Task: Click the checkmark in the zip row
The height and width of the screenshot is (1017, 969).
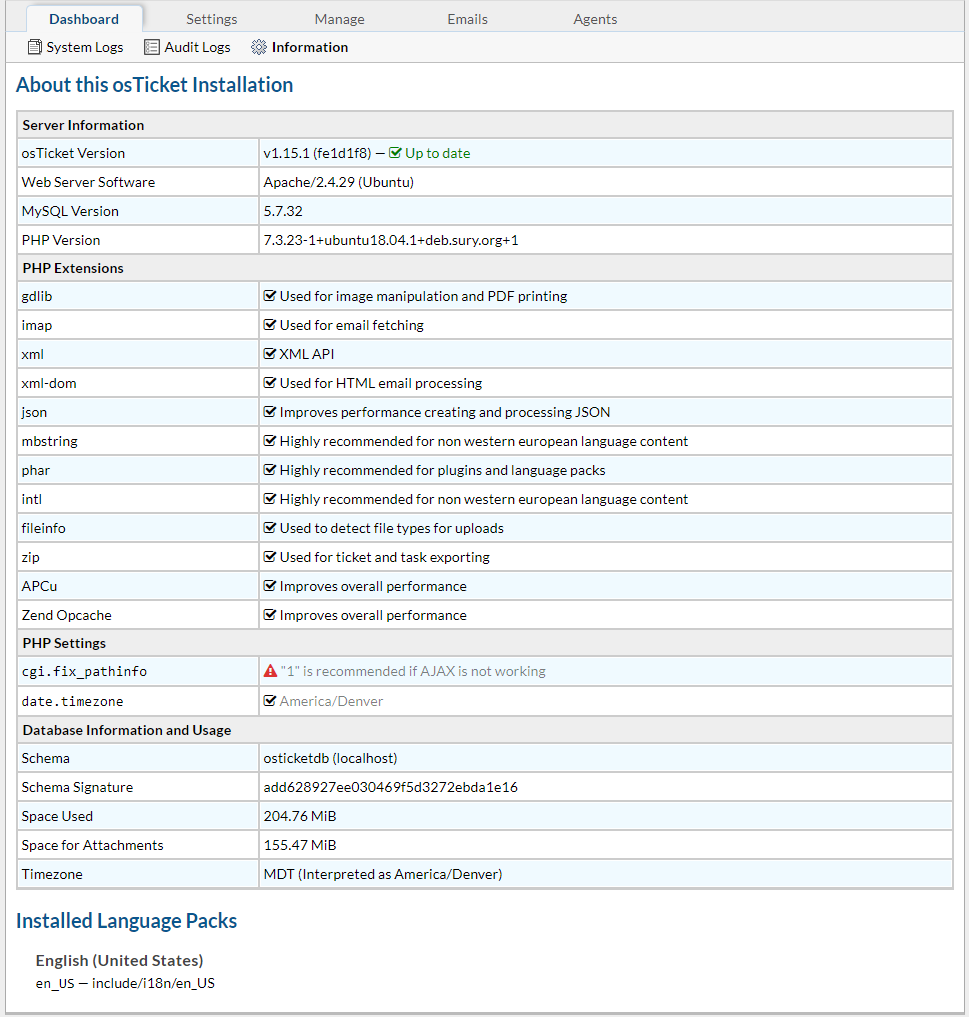Action: pos(270,557)
